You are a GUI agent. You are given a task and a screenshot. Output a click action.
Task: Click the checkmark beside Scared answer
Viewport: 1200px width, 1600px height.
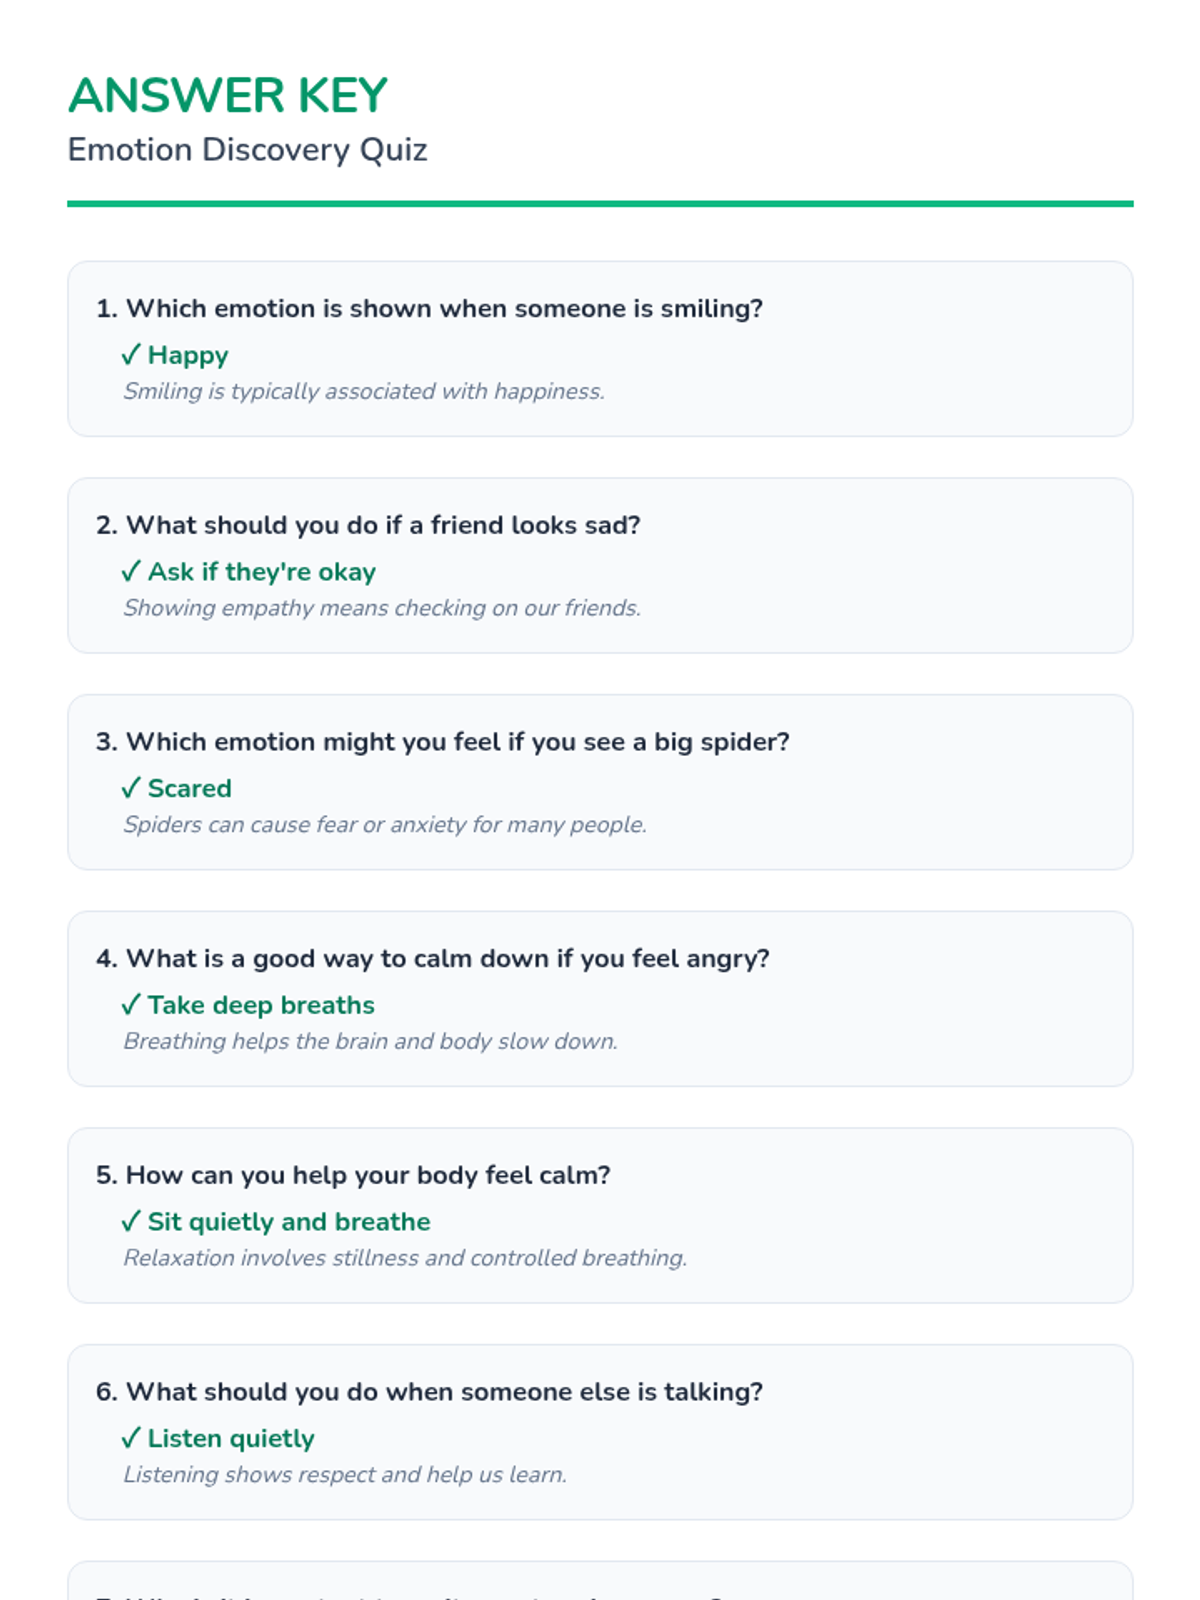pyautogui.click(x=131, y=788)
